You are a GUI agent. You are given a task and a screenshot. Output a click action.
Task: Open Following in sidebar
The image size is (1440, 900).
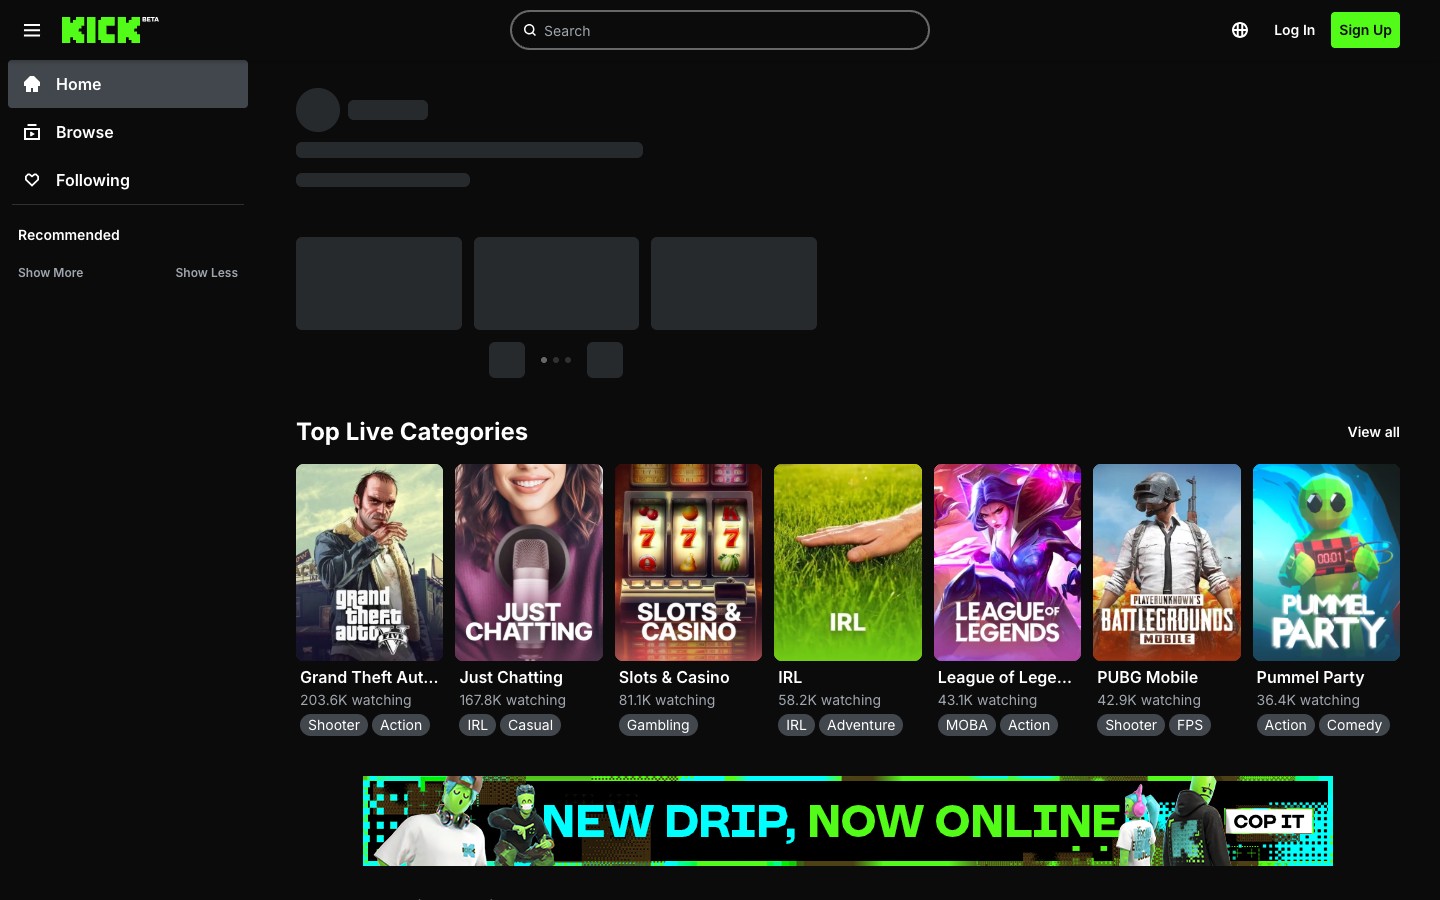[128, 180]
